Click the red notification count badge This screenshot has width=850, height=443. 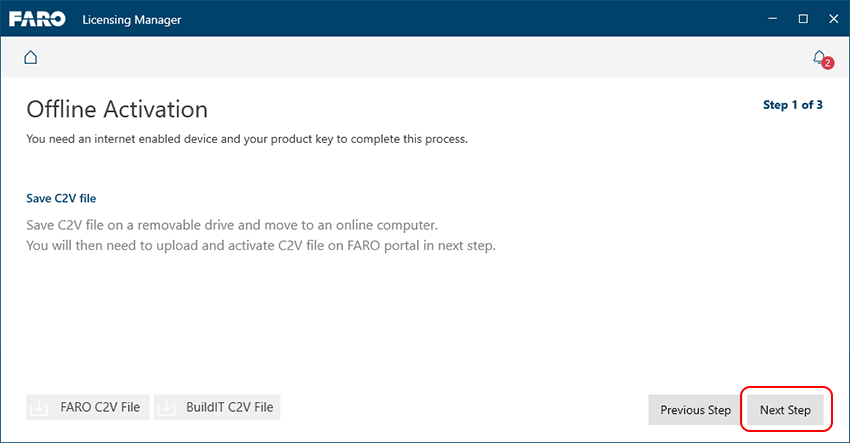[x=827, y=63]
